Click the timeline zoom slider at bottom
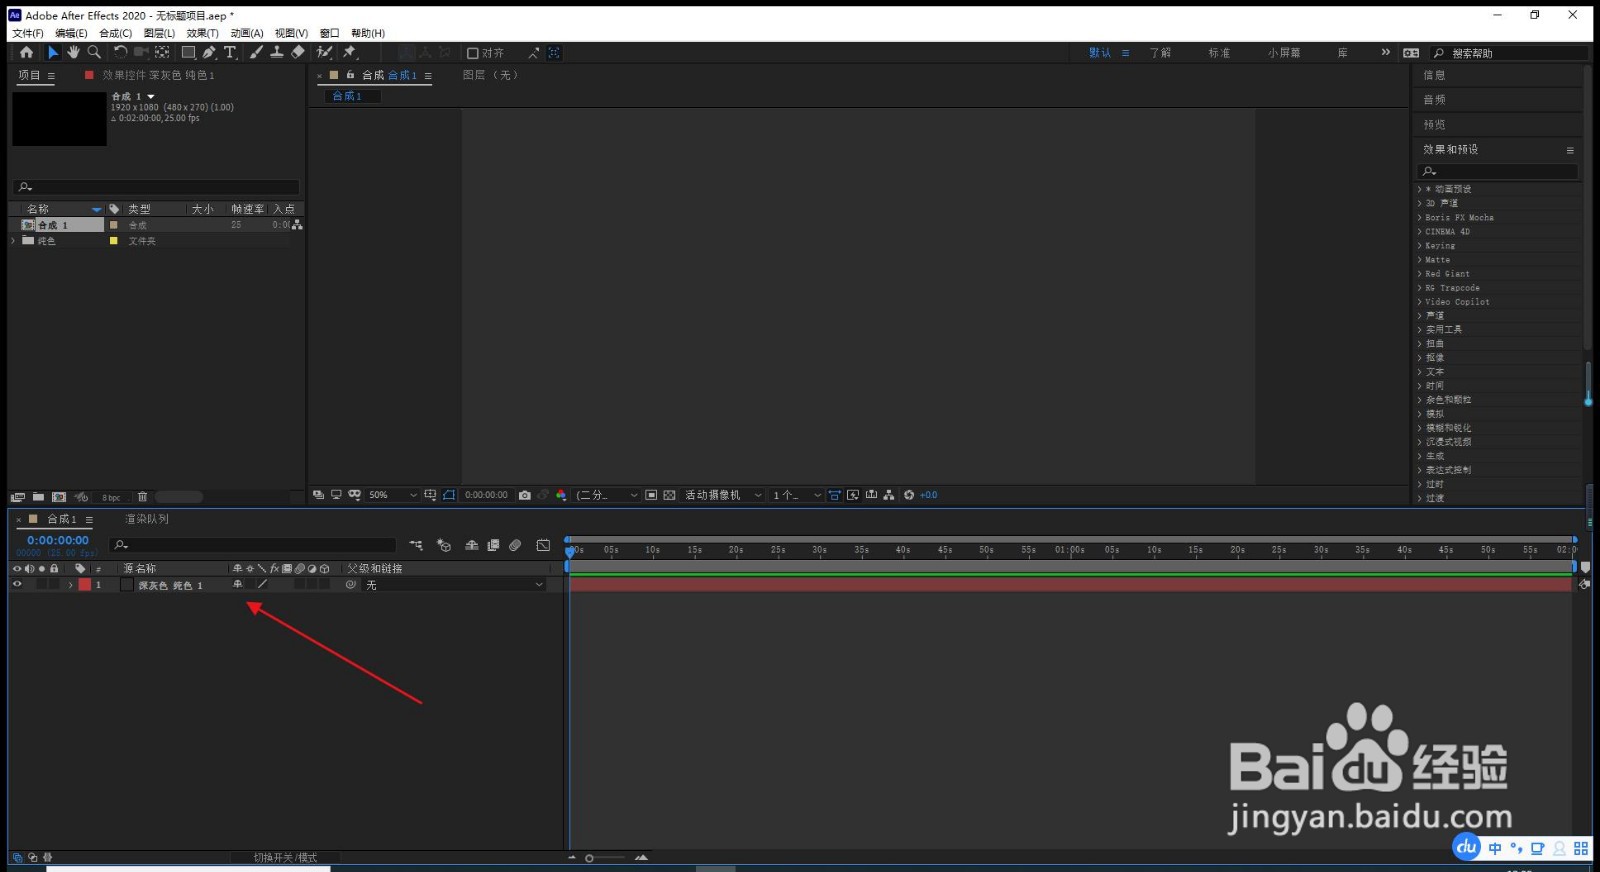Screen dimensions: 1600x872 [x=606, y=858]
